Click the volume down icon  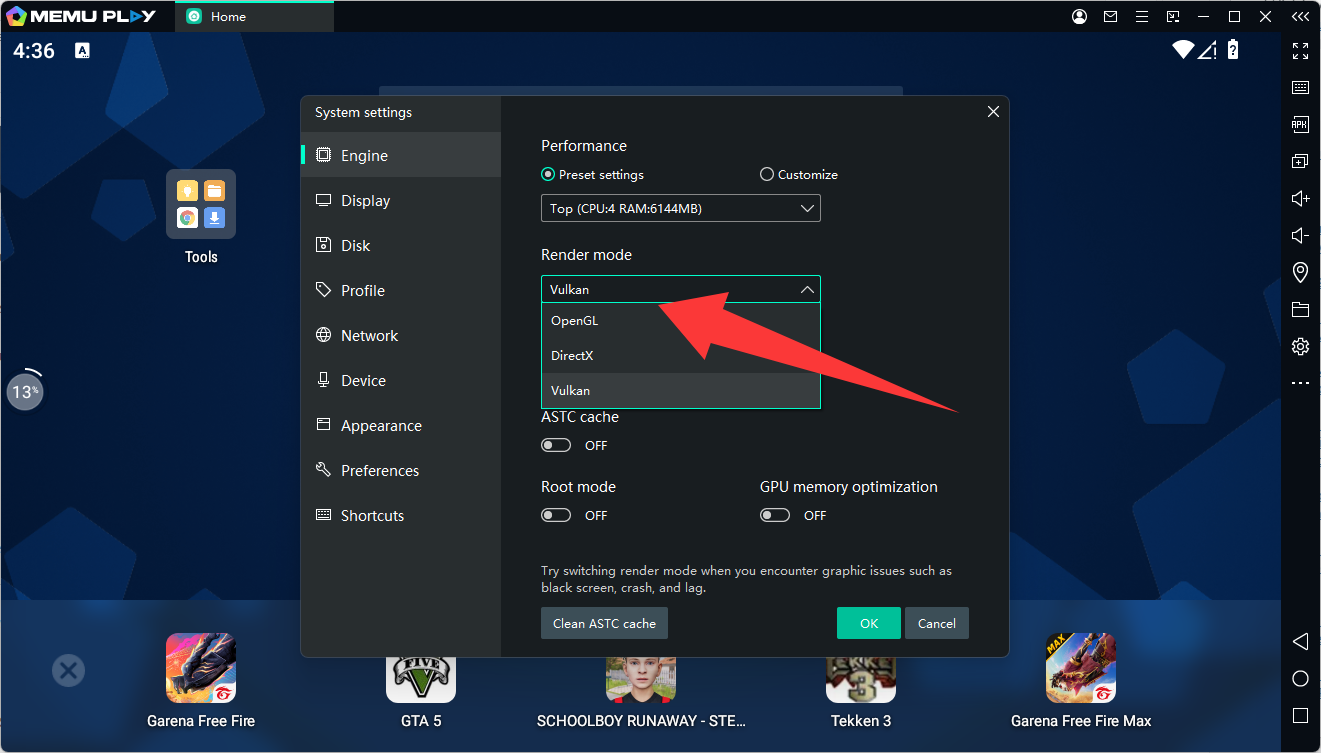pos(1300,235)
